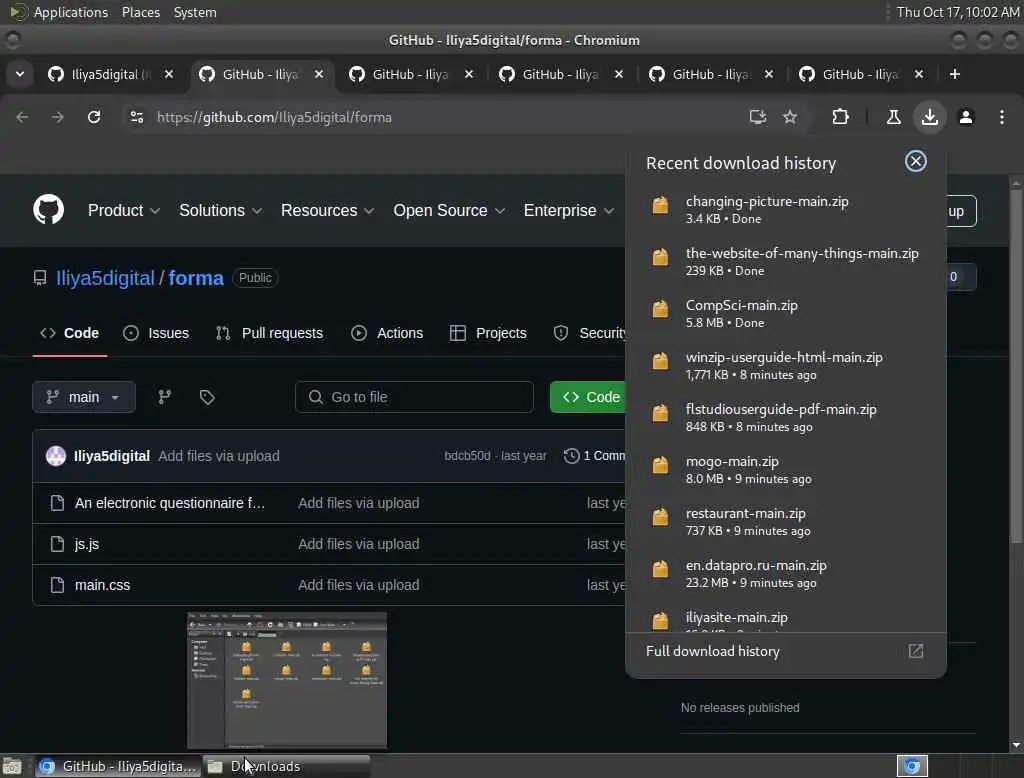Open the main branch selector dropdown
The height and width of the screenshot is (778, 1024).
tap(84, 397)
